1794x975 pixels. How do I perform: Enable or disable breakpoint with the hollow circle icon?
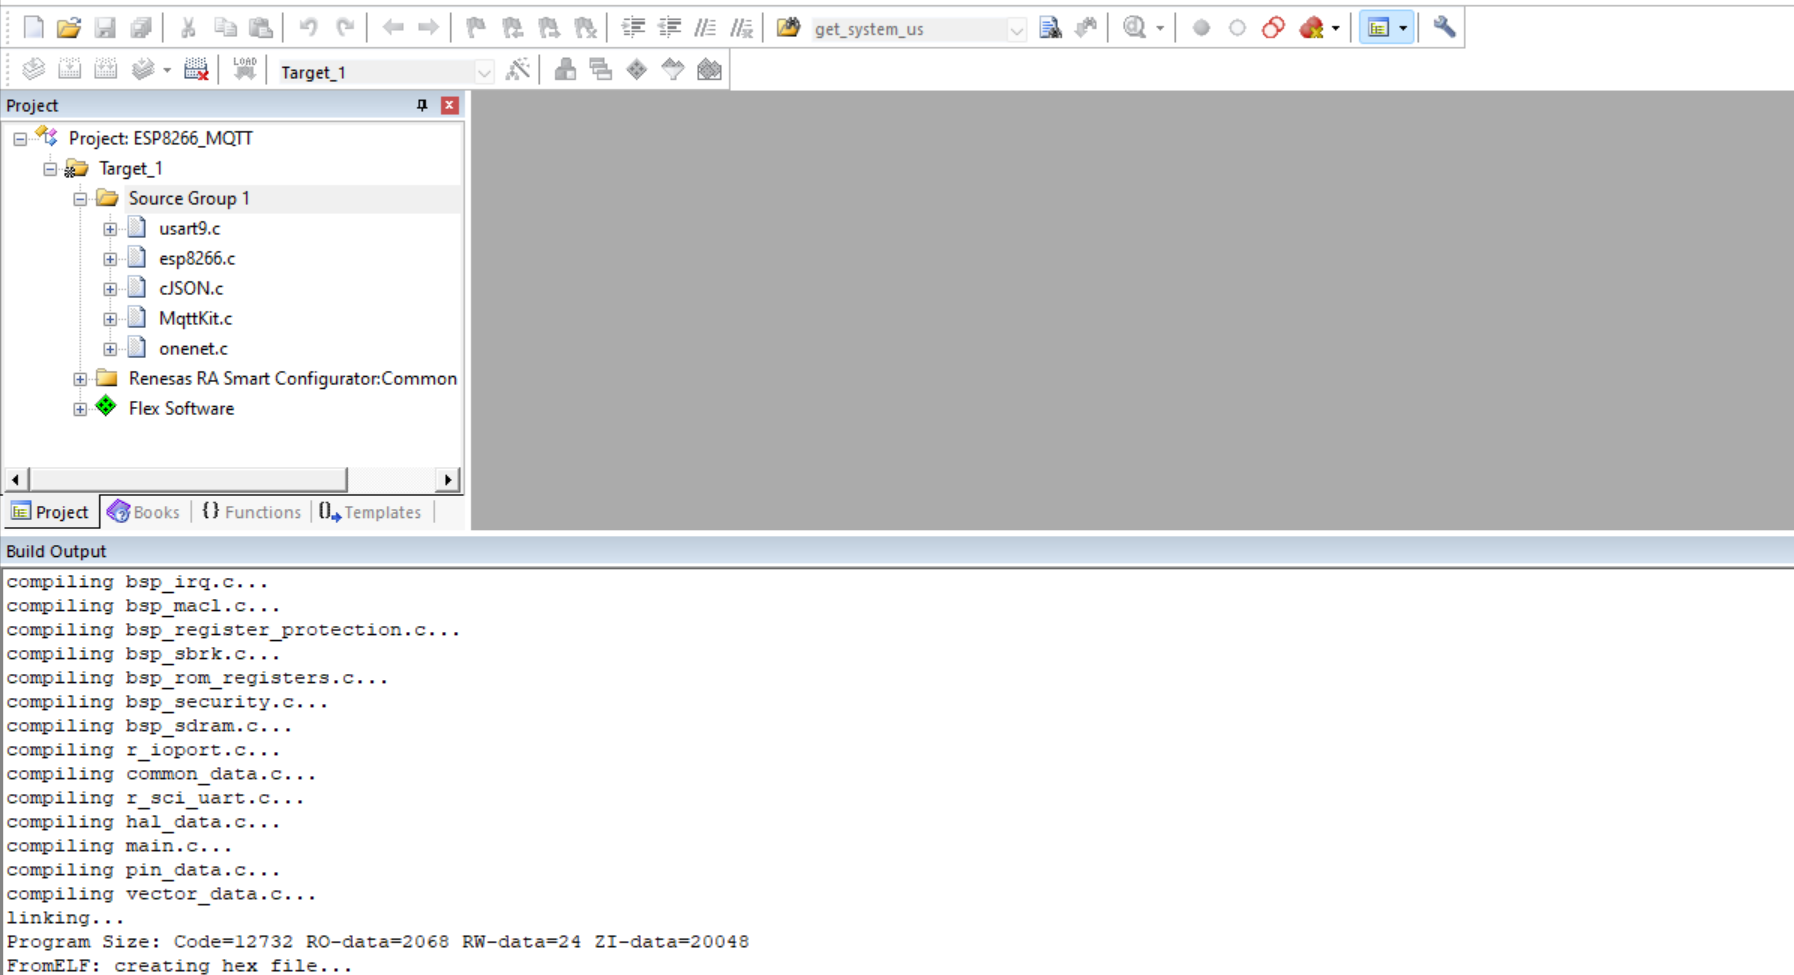[1237, 28]
